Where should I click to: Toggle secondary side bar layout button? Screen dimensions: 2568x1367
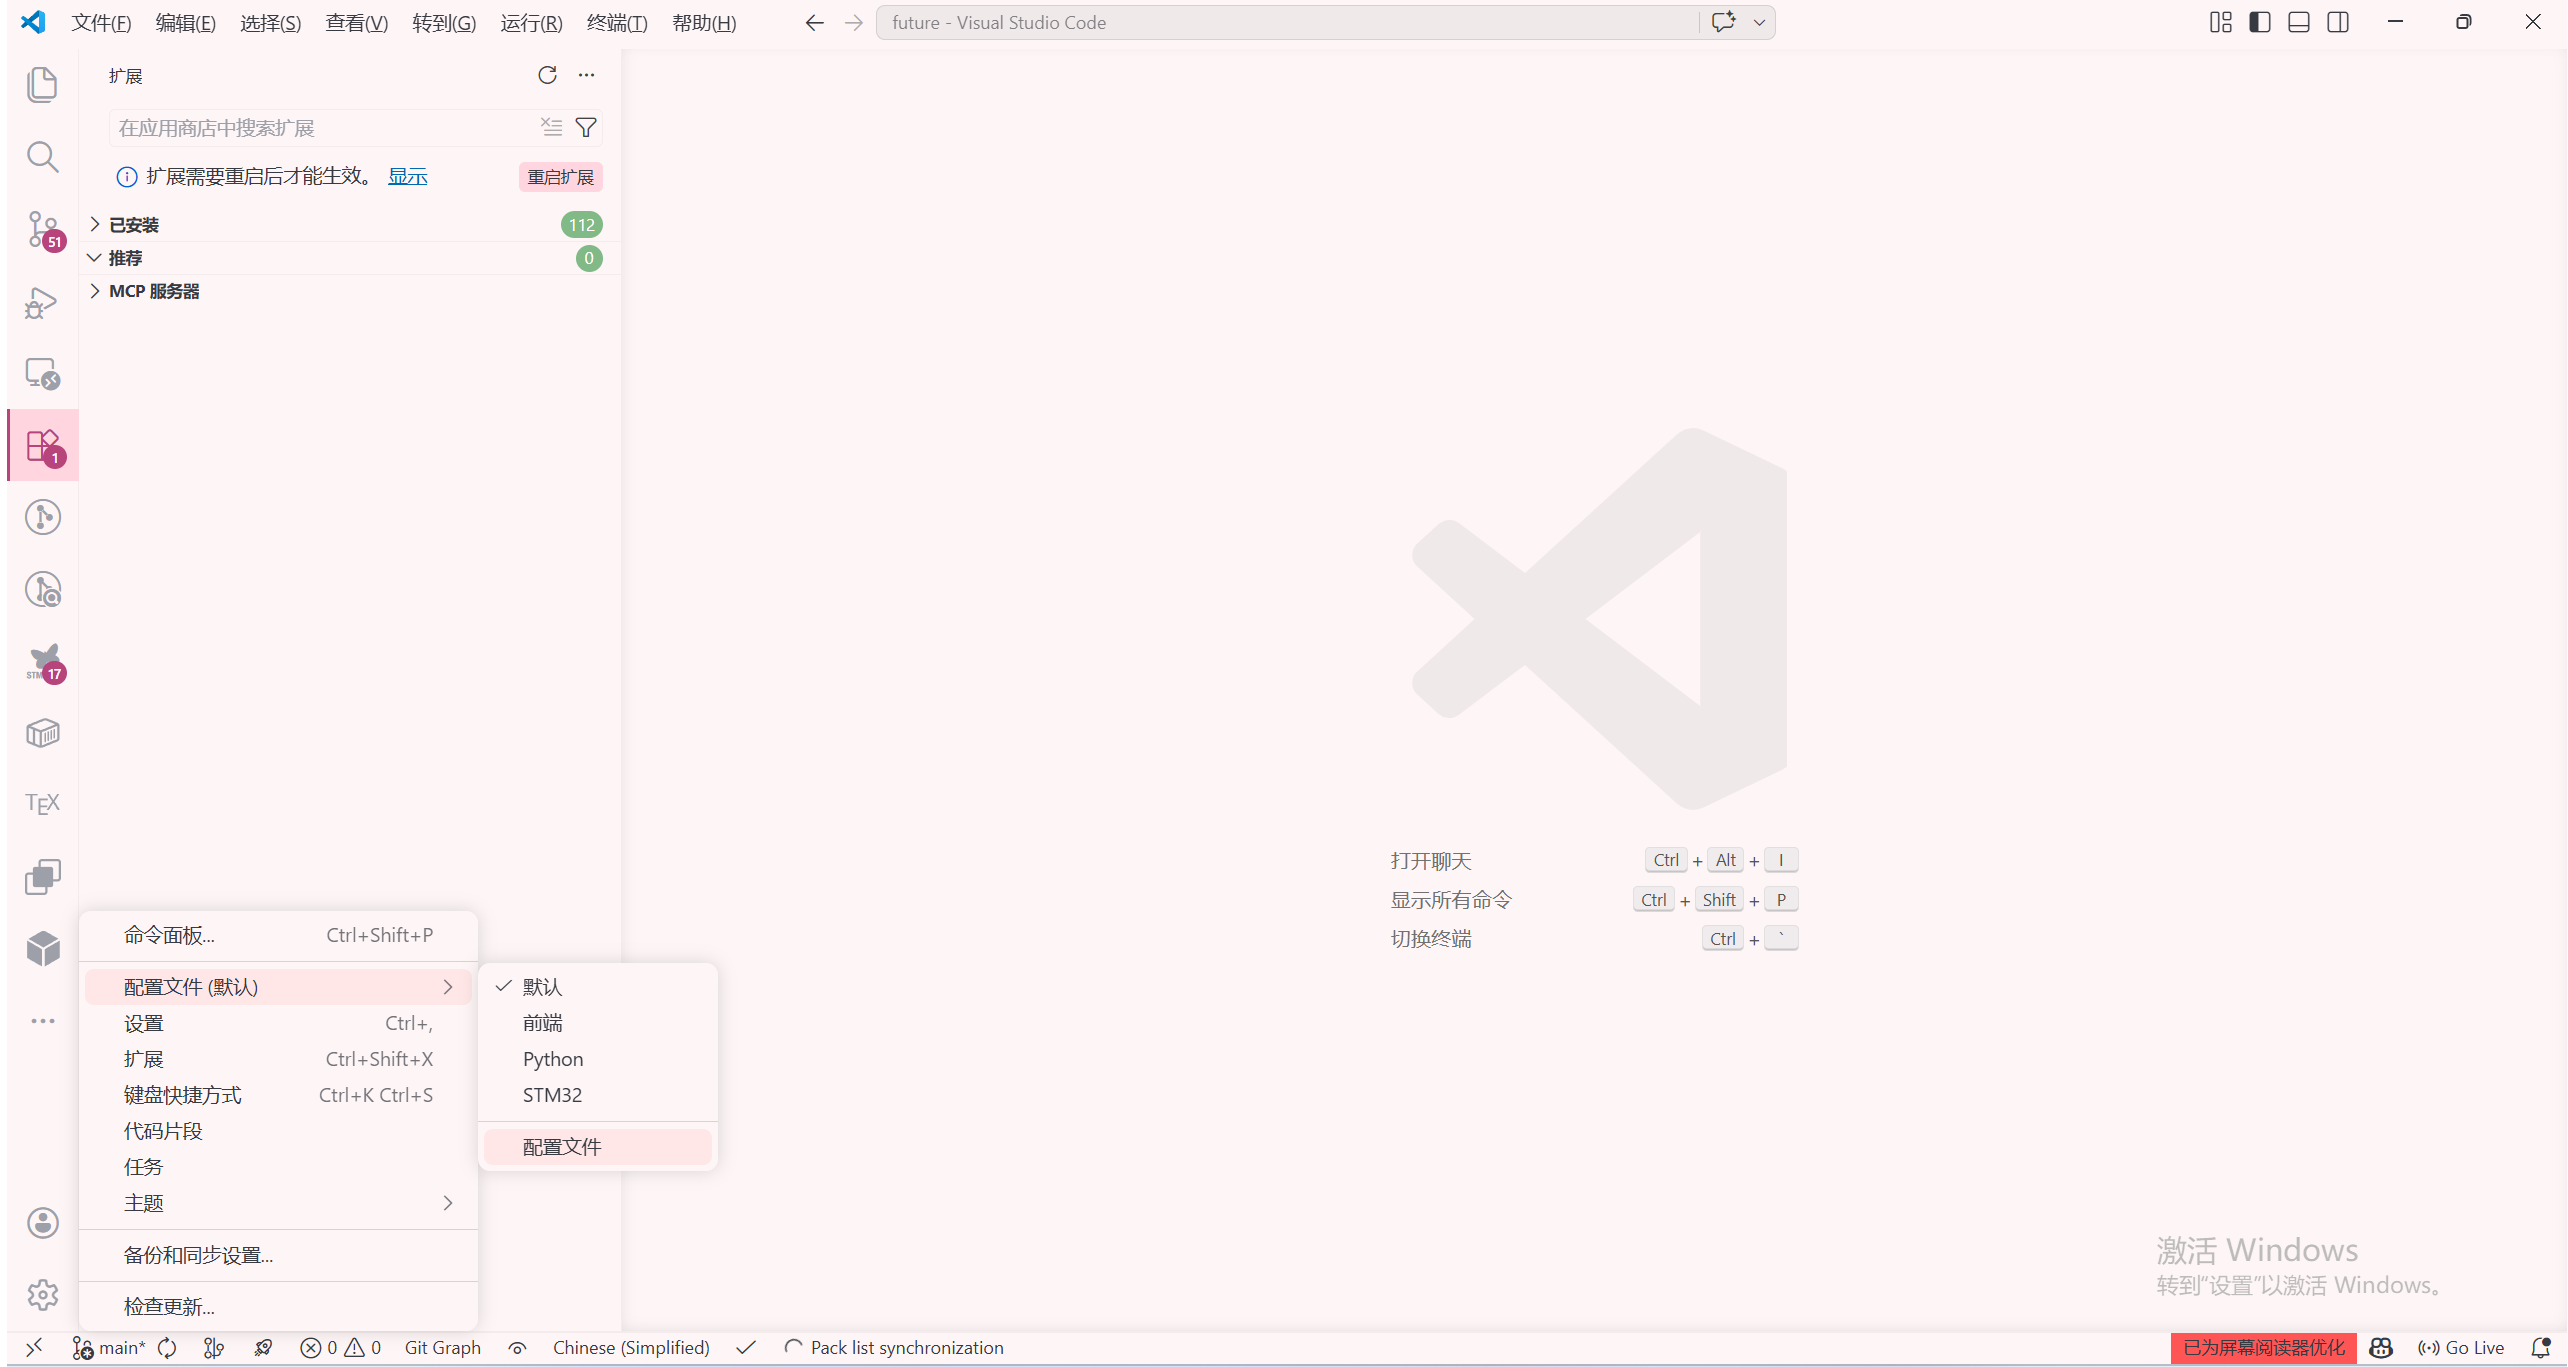tap(2338, 22)
